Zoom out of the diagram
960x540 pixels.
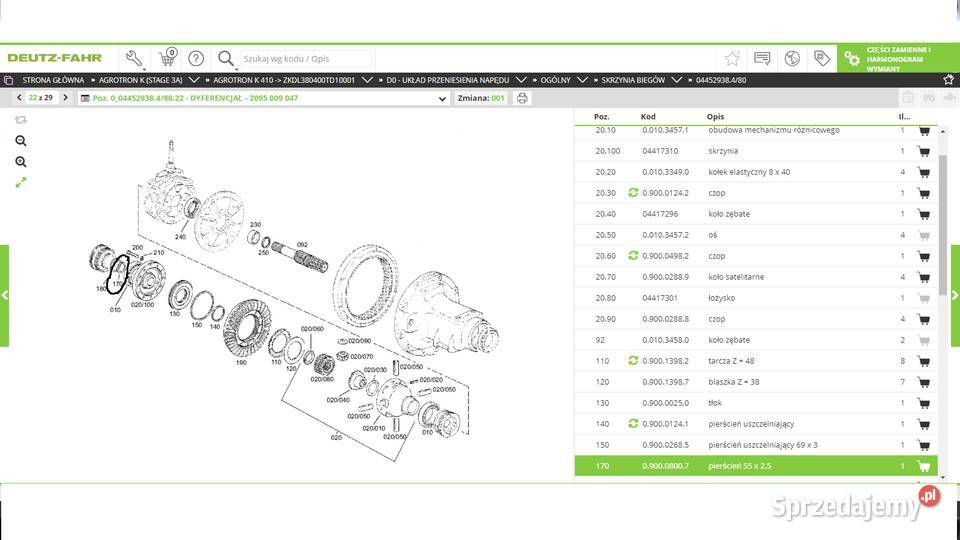21,141
